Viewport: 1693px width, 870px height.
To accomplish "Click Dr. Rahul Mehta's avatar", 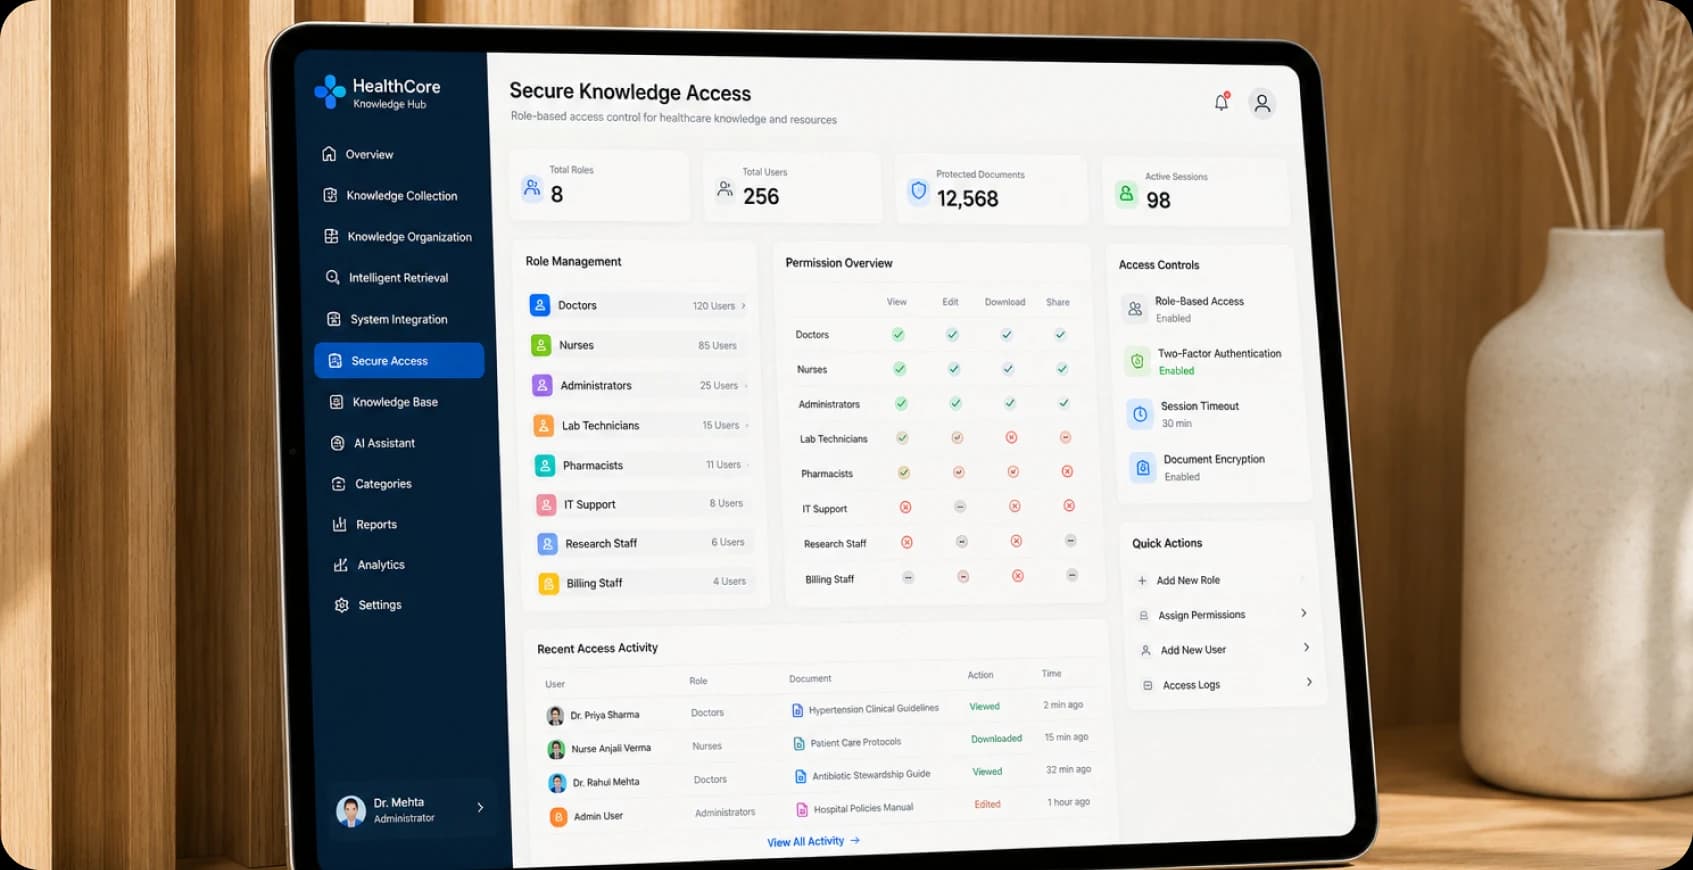I will (557, 783).
